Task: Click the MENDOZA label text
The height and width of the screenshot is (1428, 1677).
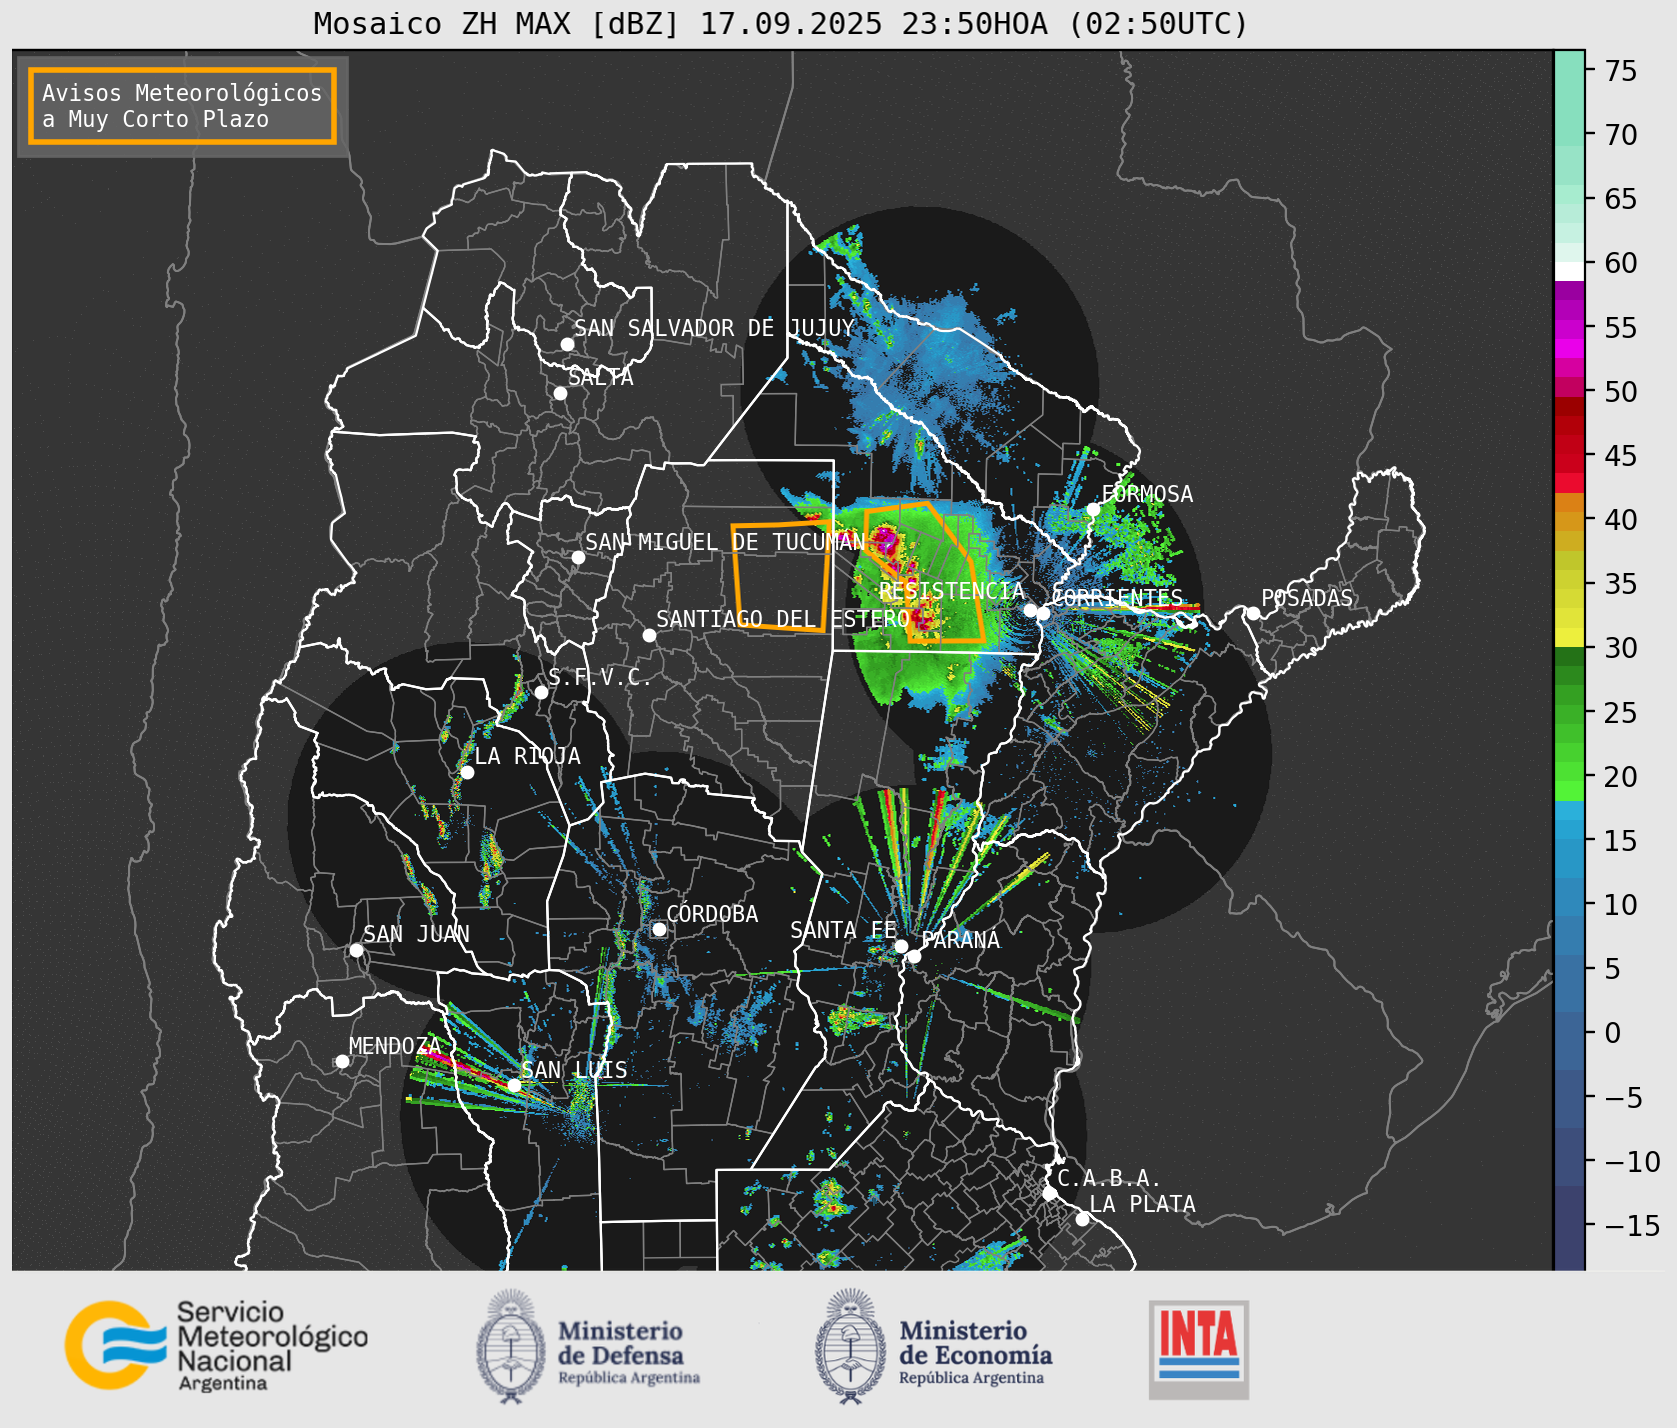Action: coord(395,1046)
